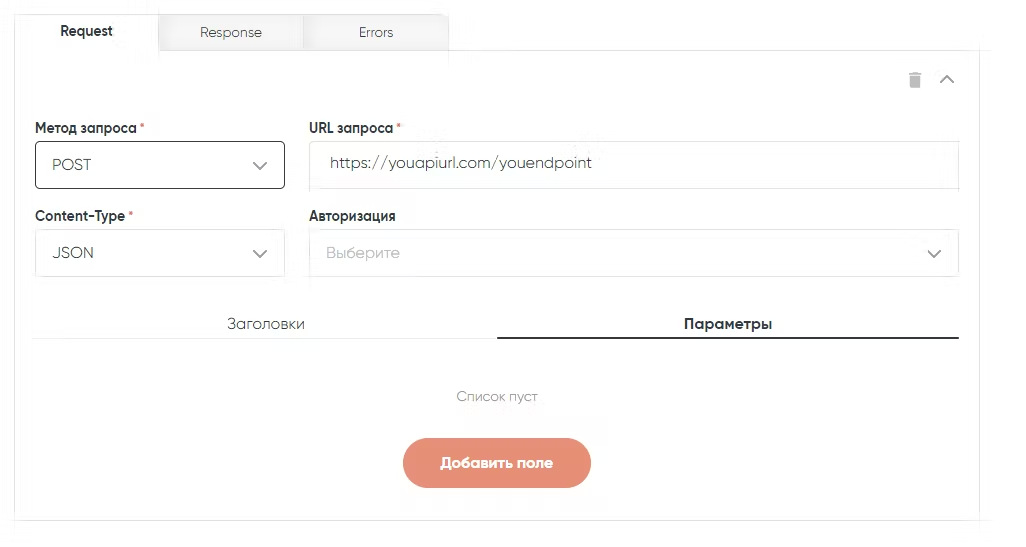Click the 'Список пуст' empty list message

tap(497, 397)
